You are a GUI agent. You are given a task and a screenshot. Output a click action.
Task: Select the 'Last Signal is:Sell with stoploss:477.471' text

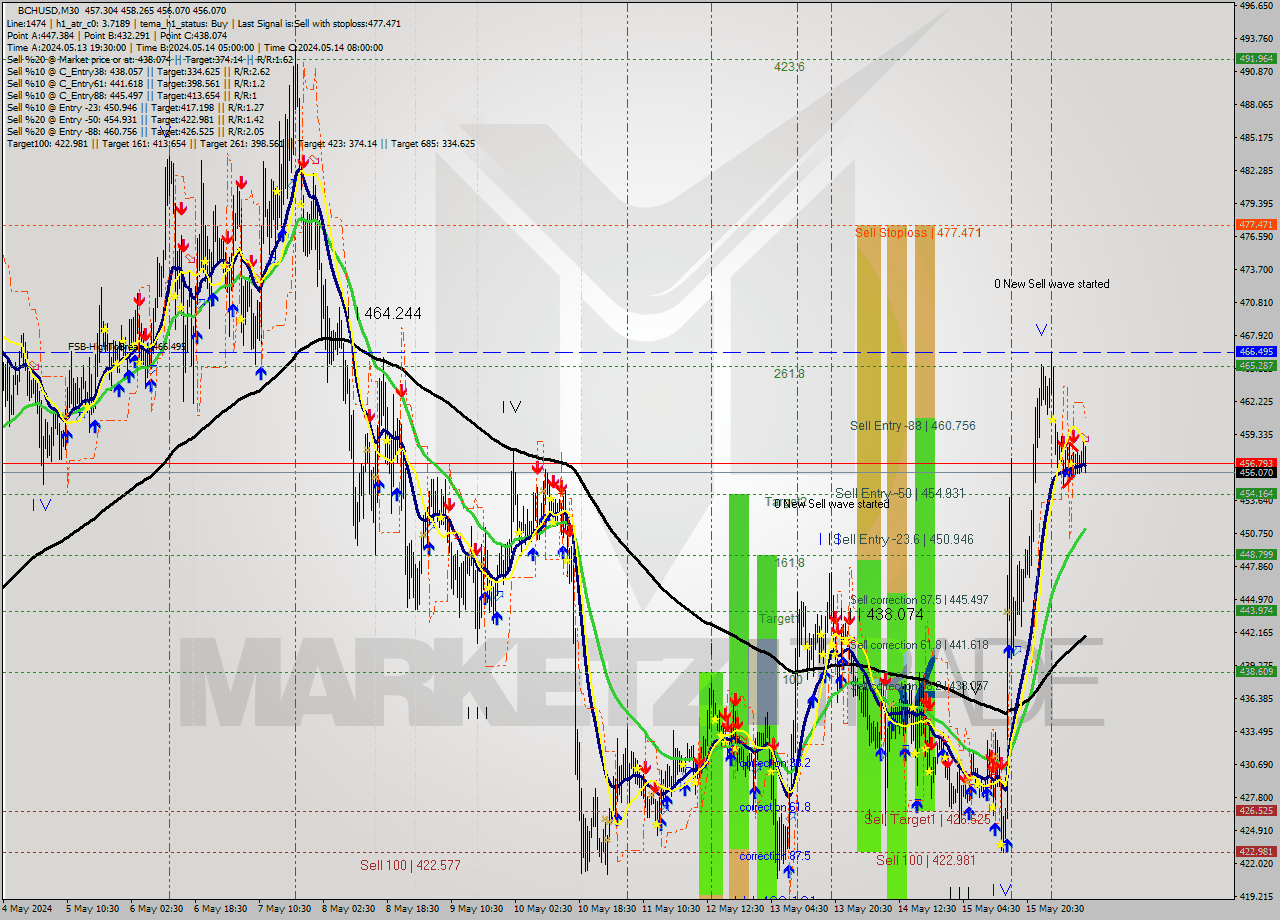[x=317, y=23]
